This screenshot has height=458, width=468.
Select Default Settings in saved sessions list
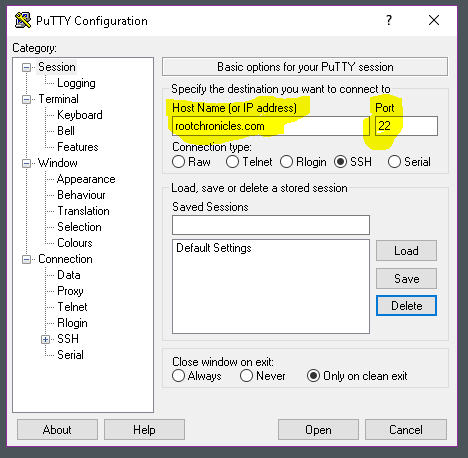214,248
